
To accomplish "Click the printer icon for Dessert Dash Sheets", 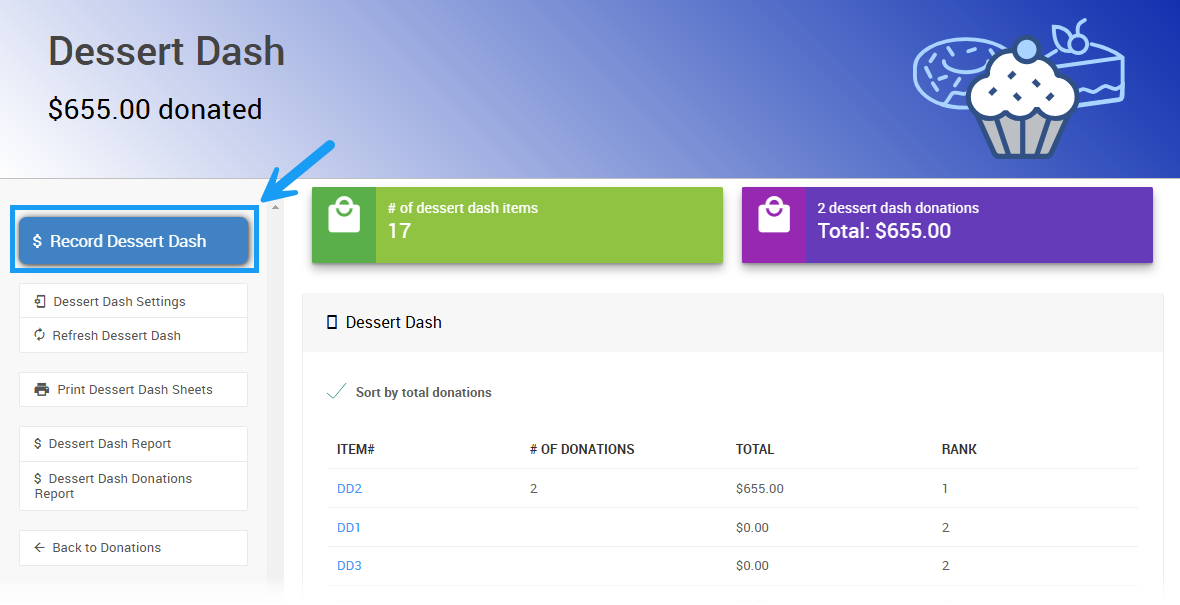I will point(42,390).
